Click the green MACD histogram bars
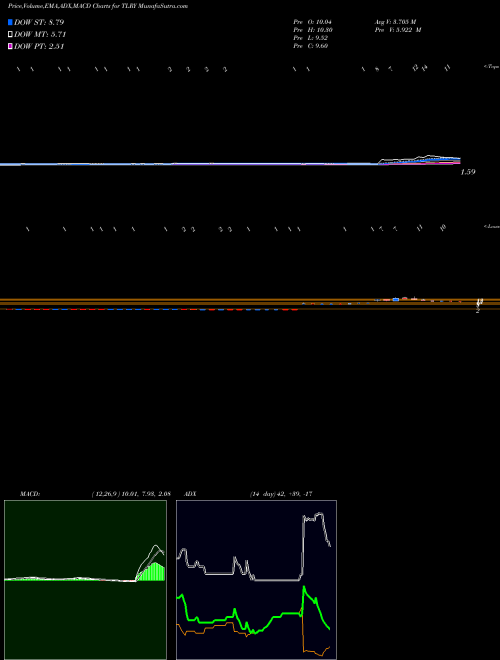The image size is (500, 660). pyautogui.click(x=152, y=572)
